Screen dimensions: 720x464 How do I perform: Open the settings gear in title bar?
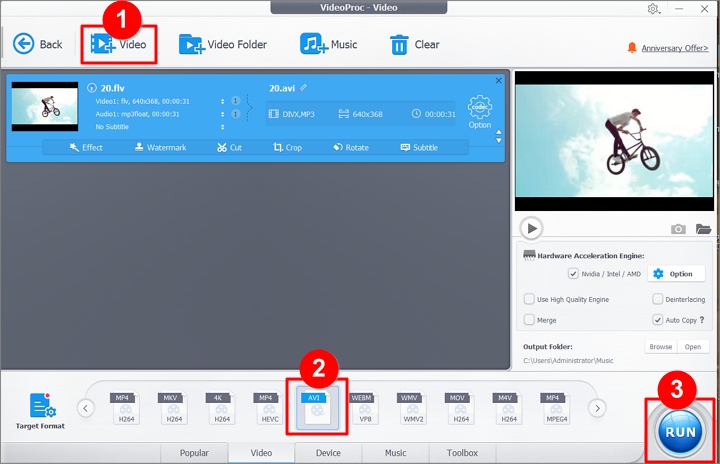coord(653,9)
